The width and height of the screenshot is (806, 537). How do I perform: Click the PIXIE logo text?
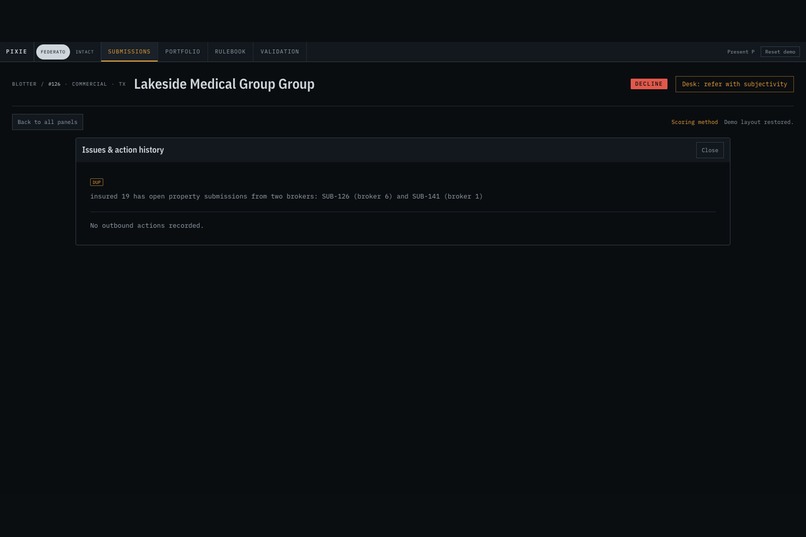16,51
